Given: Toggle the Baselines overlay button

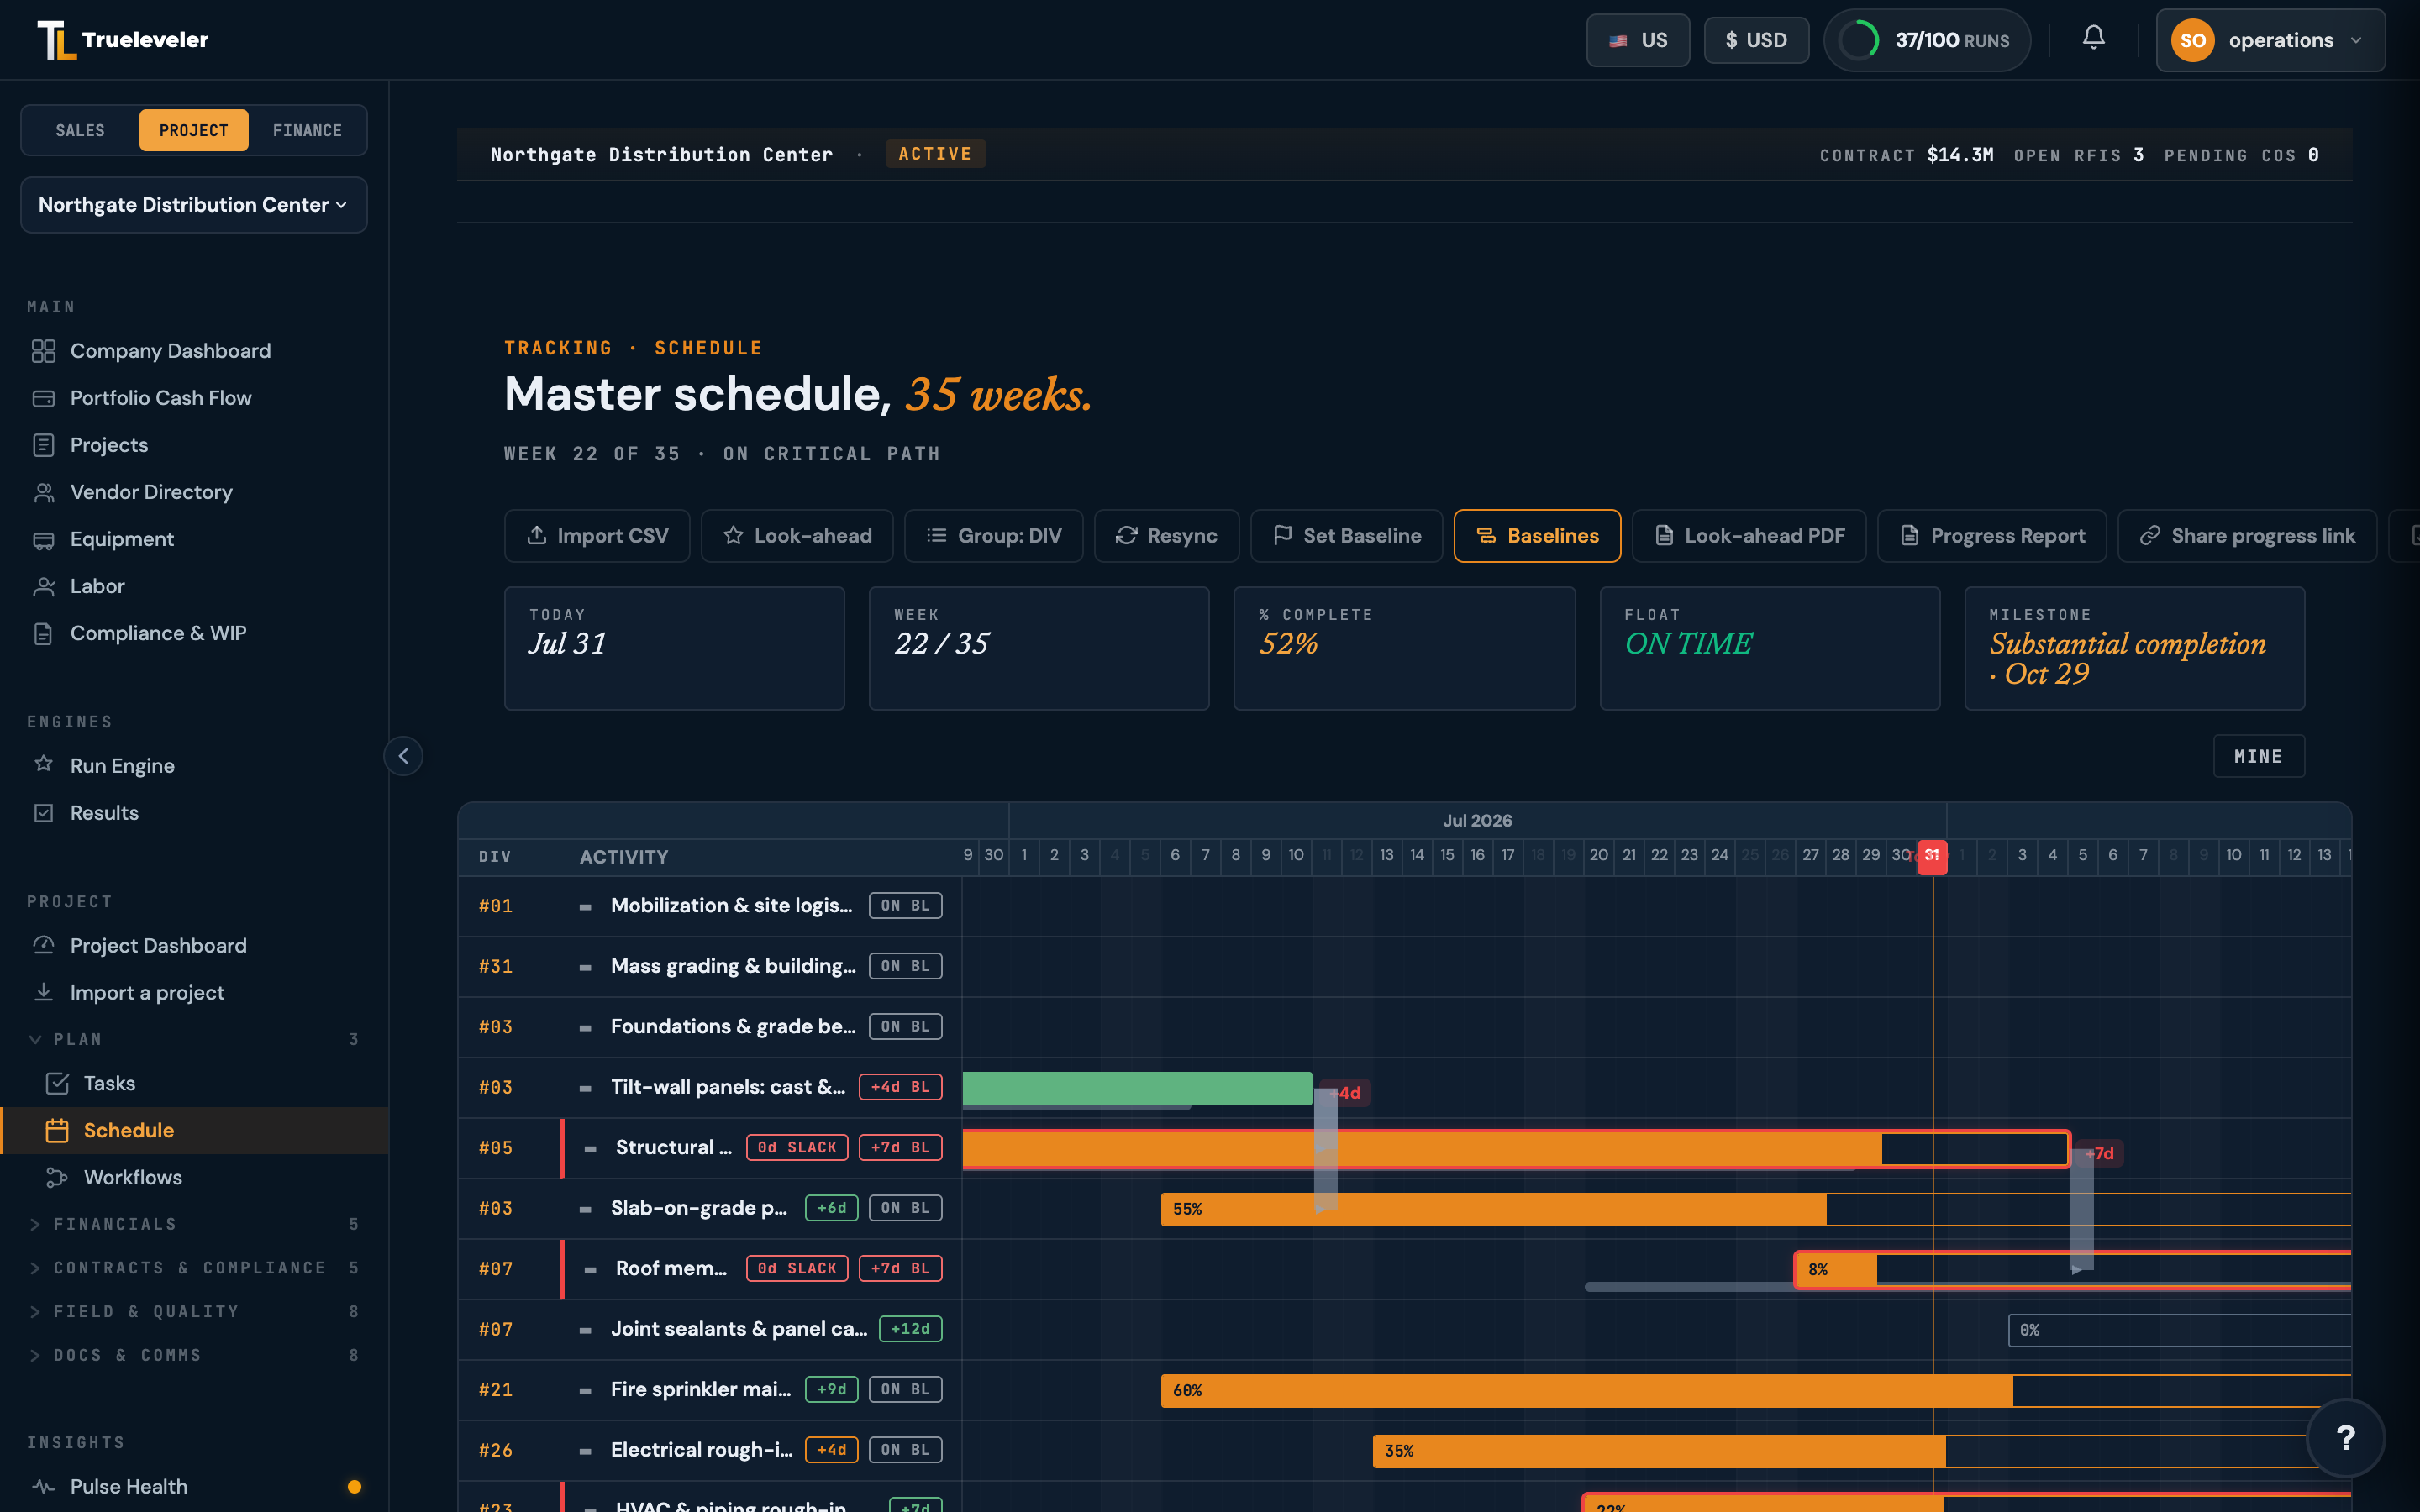Looking at the screenshot, I should click(x=1537, y=536).
